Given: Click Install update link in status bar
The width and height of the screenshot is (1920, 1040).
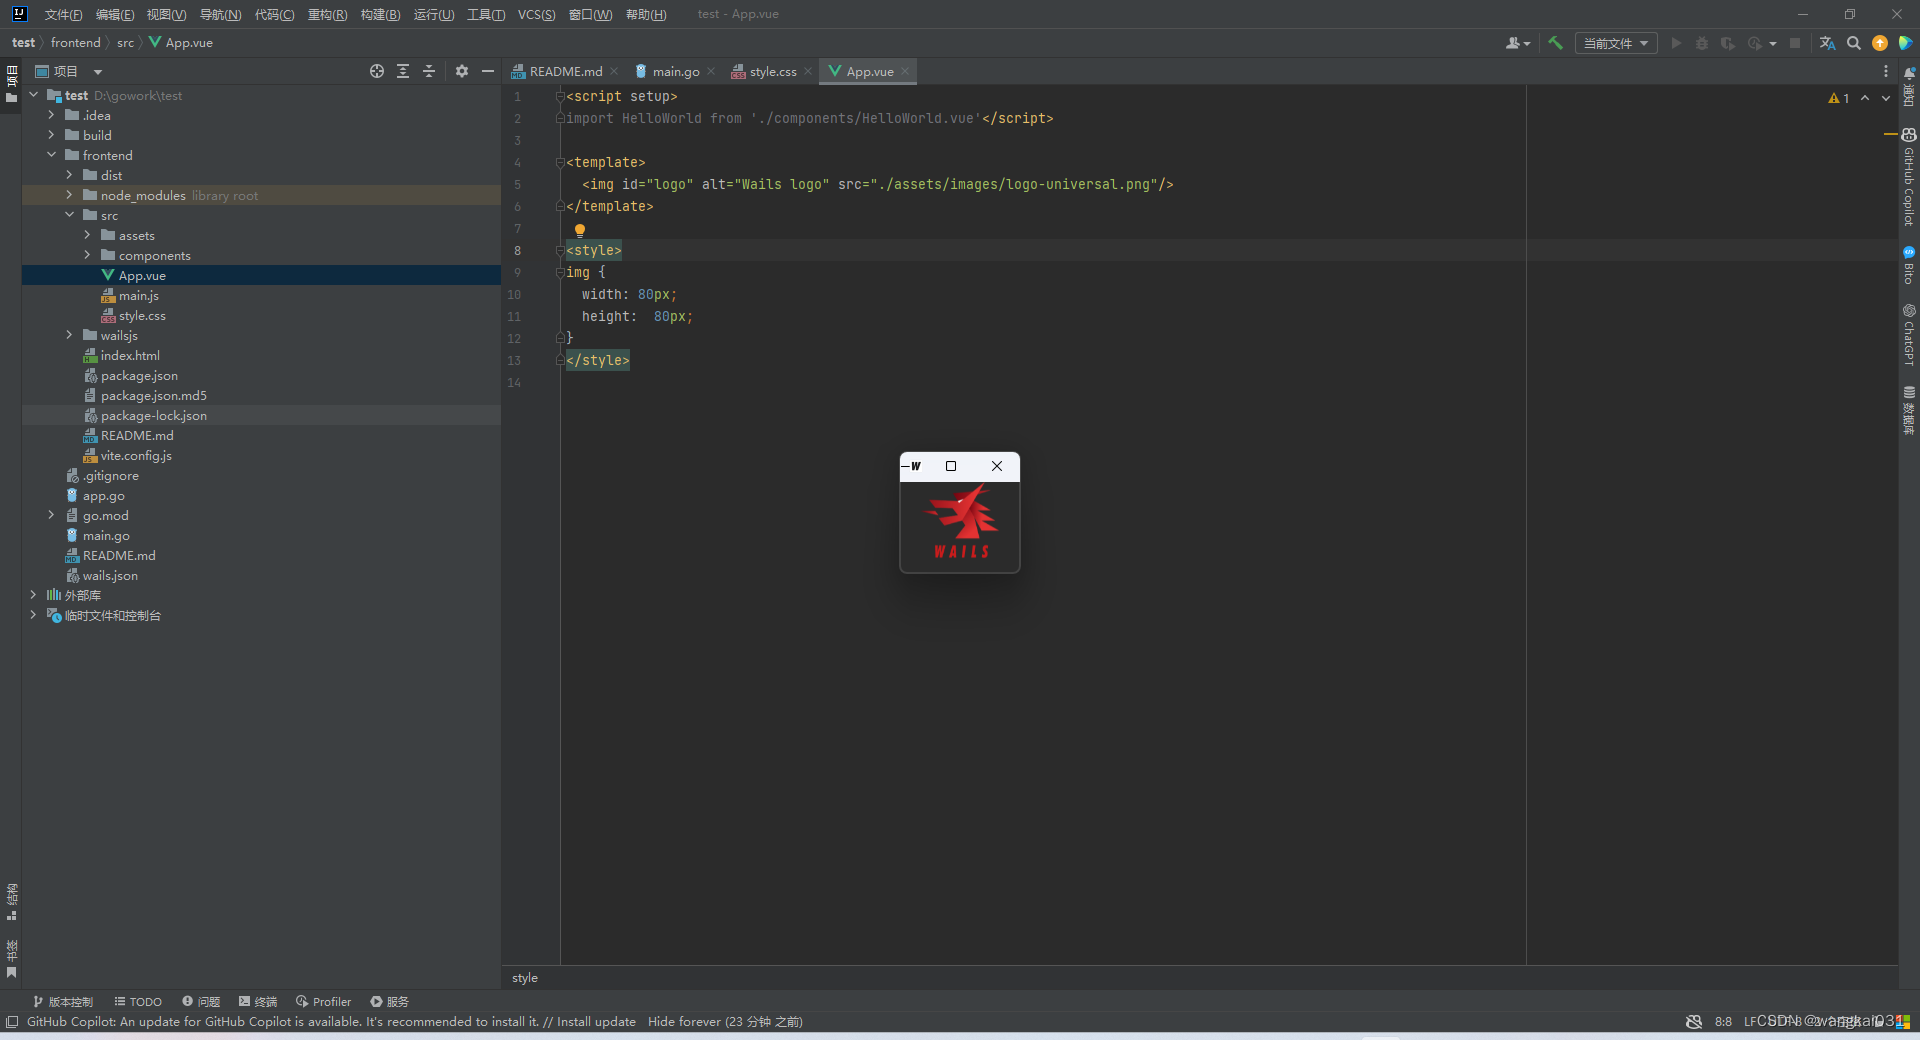Looking at the screenshot, I should (596, 1021).
